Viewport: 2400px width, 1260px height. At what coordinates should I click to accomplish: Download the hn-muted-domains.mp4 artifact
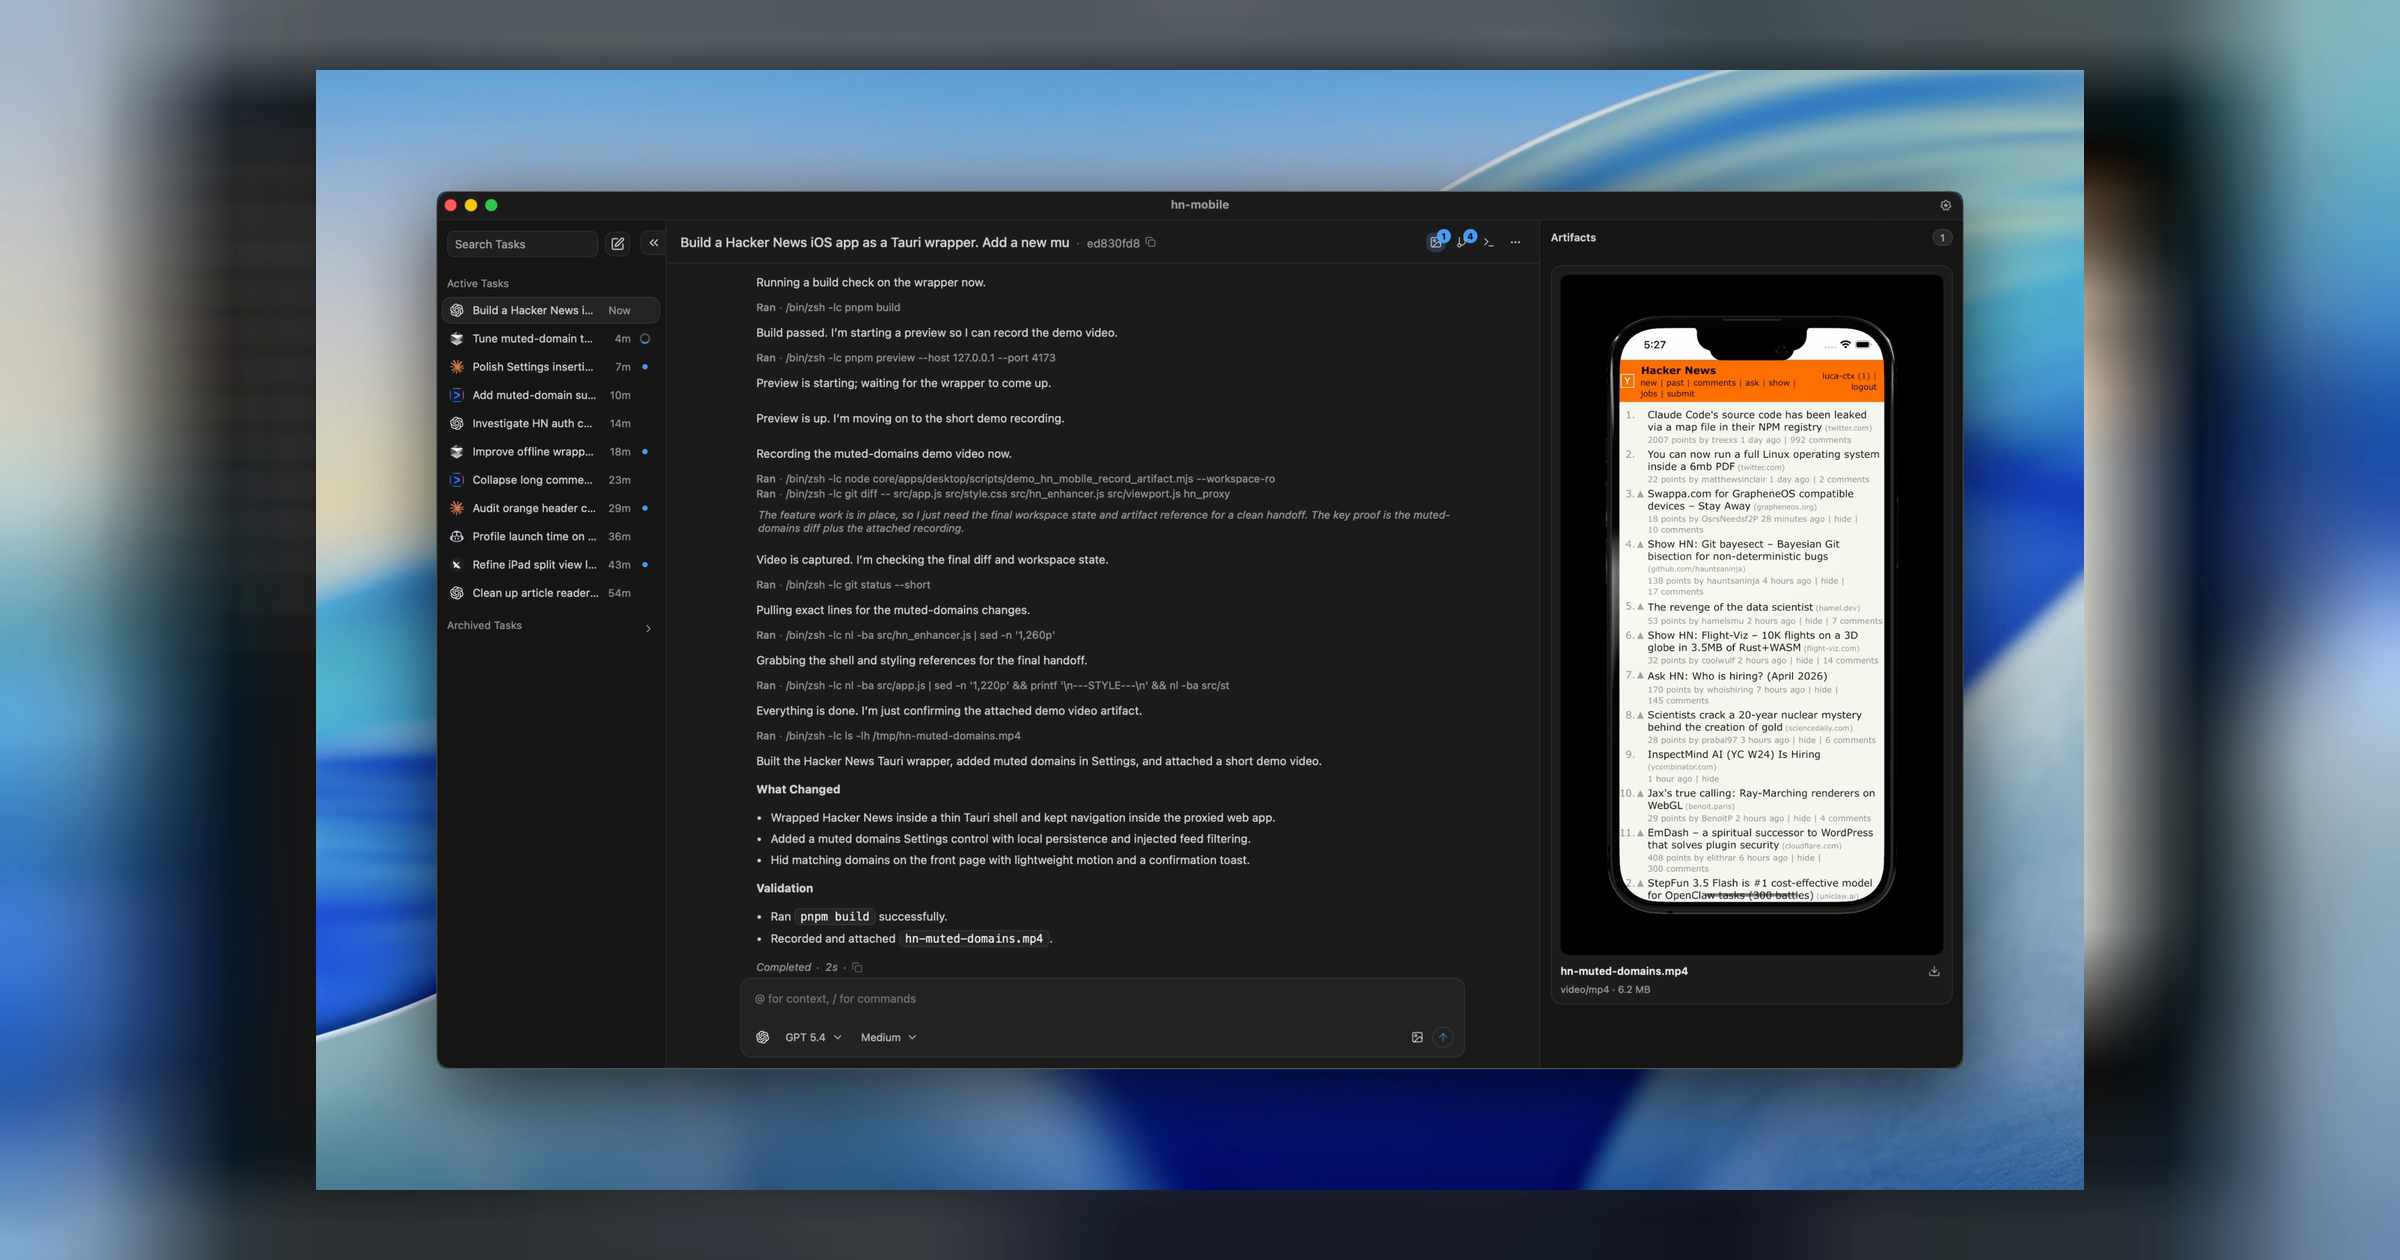1934,970
